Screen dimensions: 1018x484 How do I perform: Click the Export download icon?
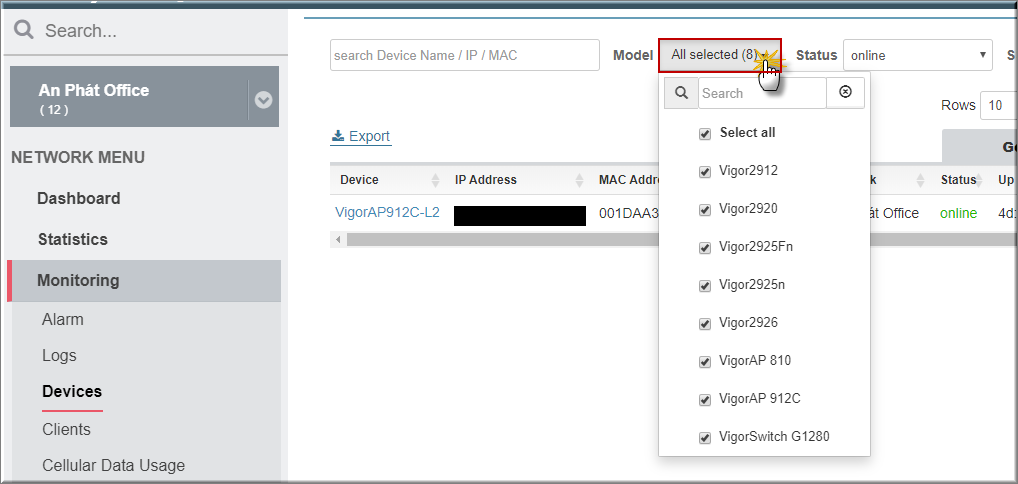[x=338, y=136]
